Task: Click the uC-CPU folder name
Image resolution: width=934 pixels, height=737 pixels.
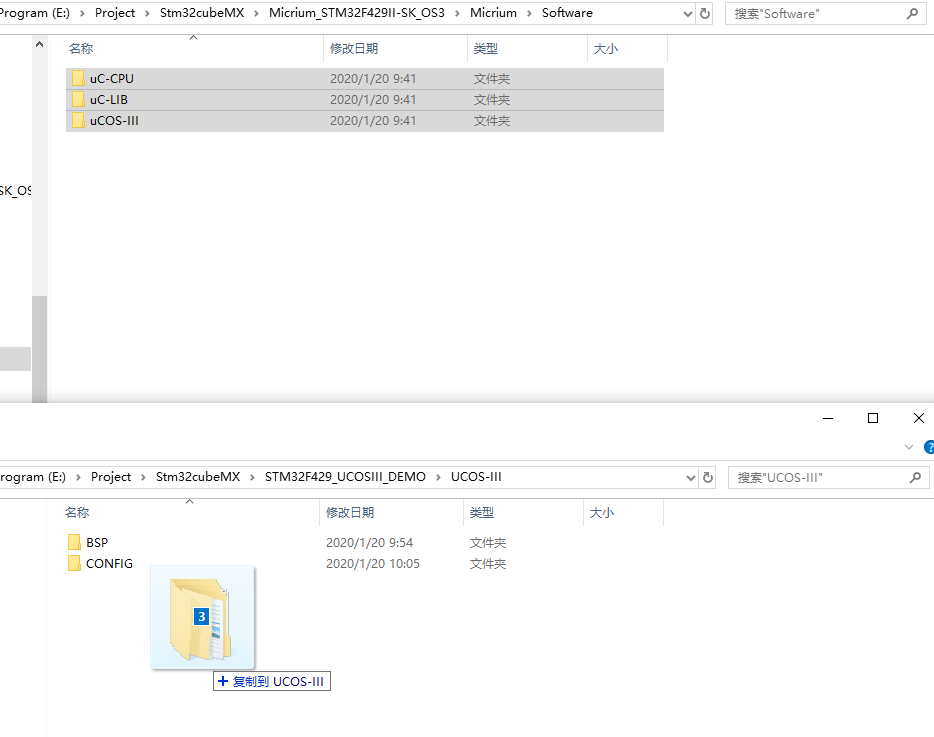Action: click(112, 79)
